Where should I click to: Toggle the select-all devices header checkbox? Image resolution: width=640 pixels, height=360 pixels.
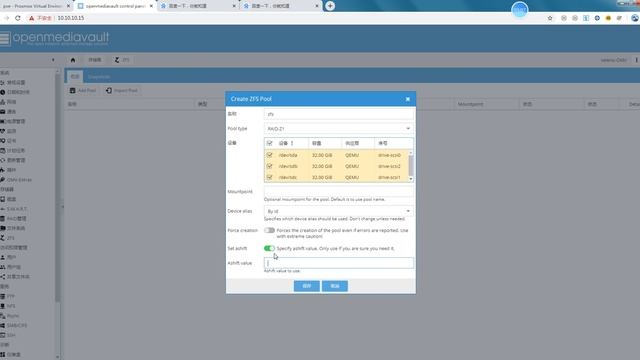(x=269, y=143)
